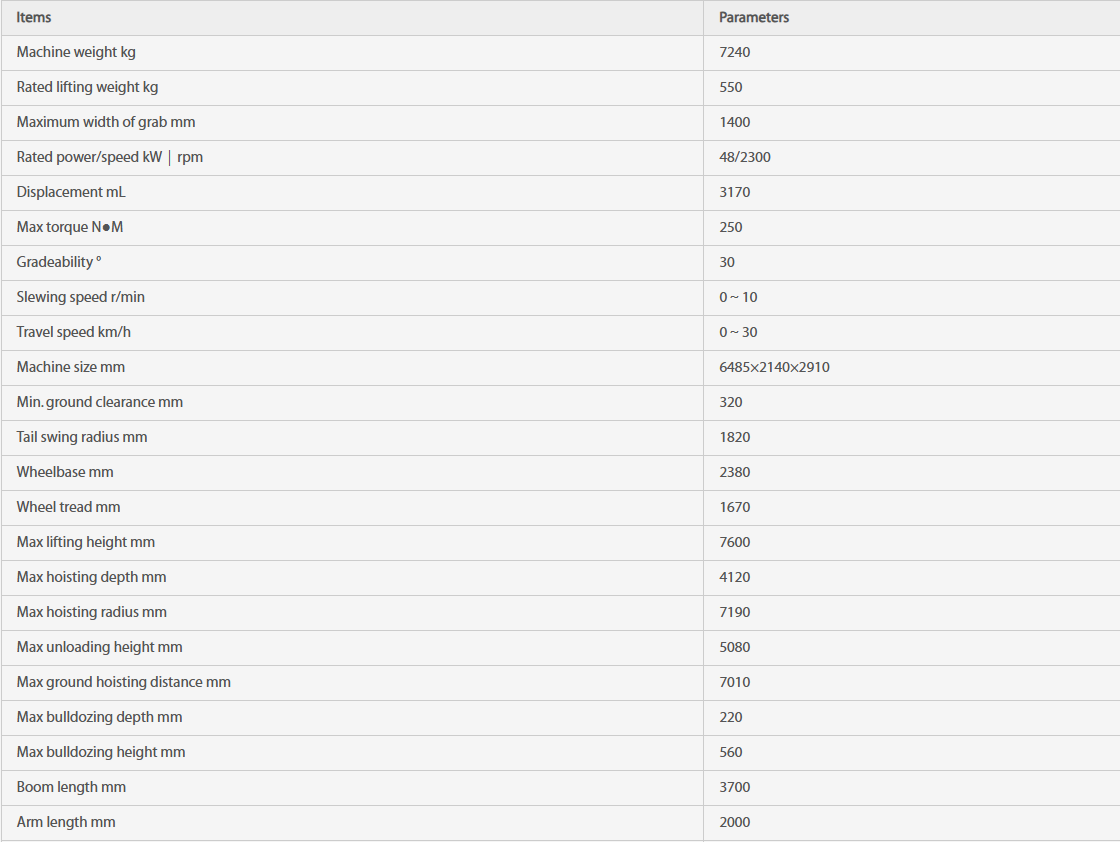Click Tail swing radius value 1820
Image resolution: width=1120 pixels, height=842 pixels.
[x=734, y=437]
